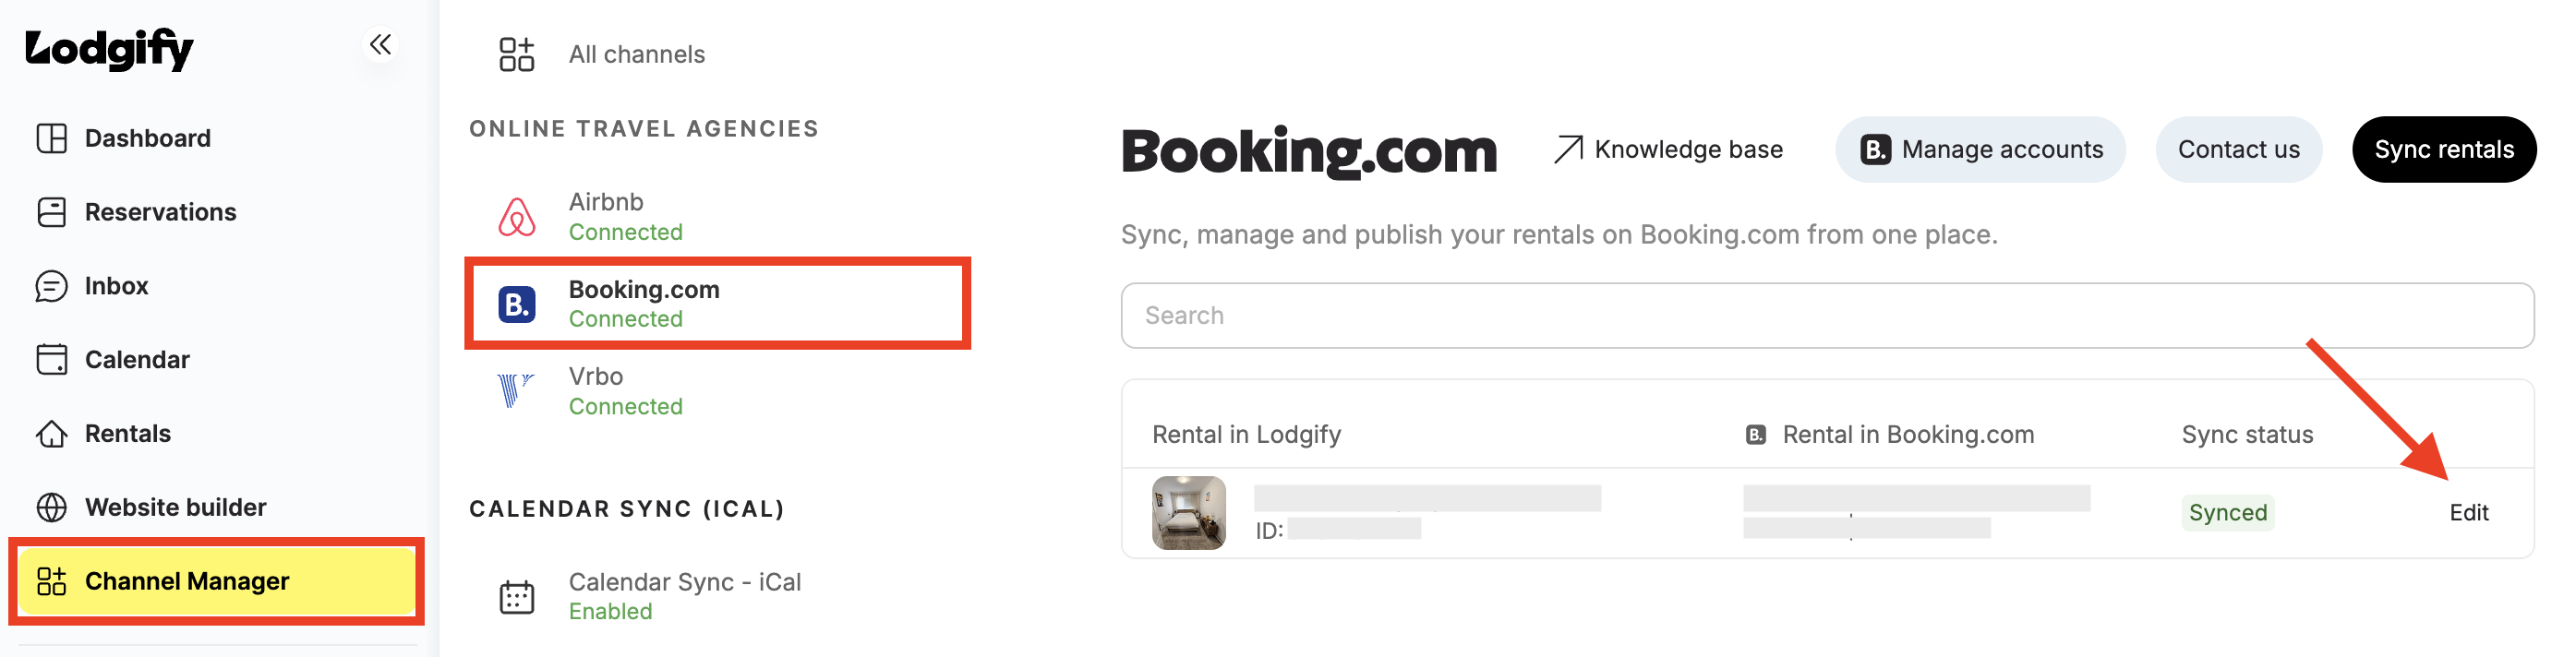Select the Airbnb channel logo
Image resolution: width=2576 pixels, height=657 pixels.
coord(516,217)
